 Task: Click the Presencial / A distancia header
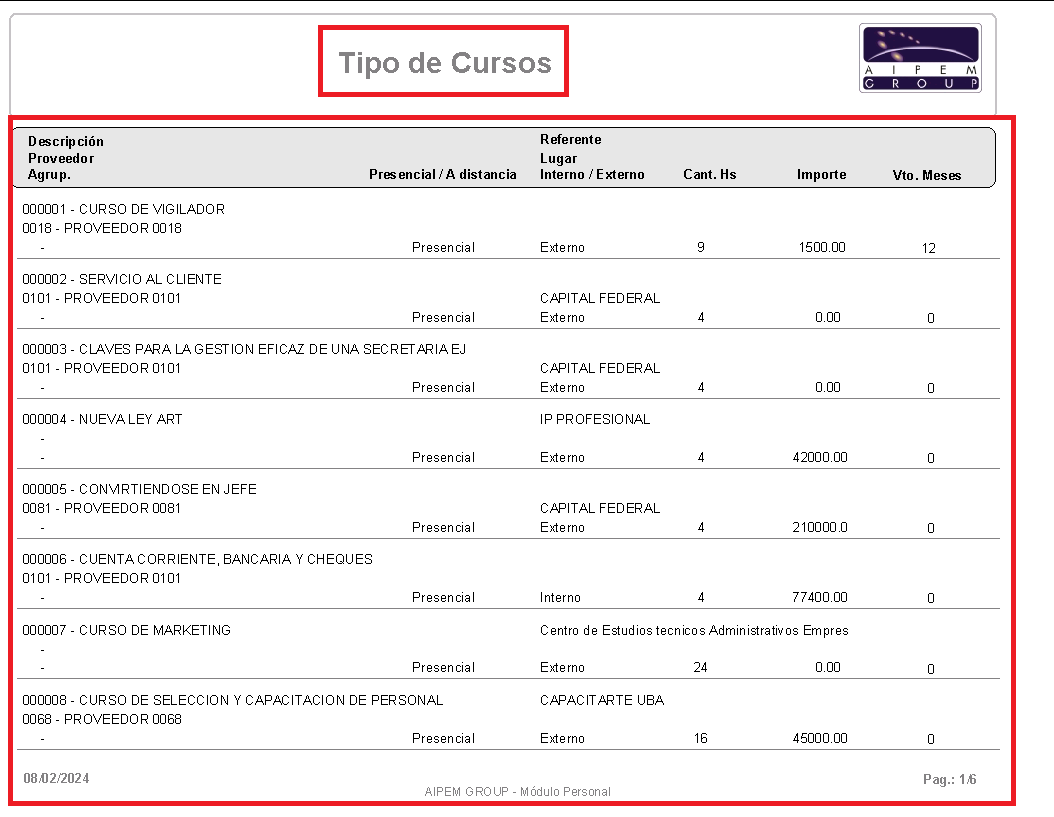click(442, 174)
